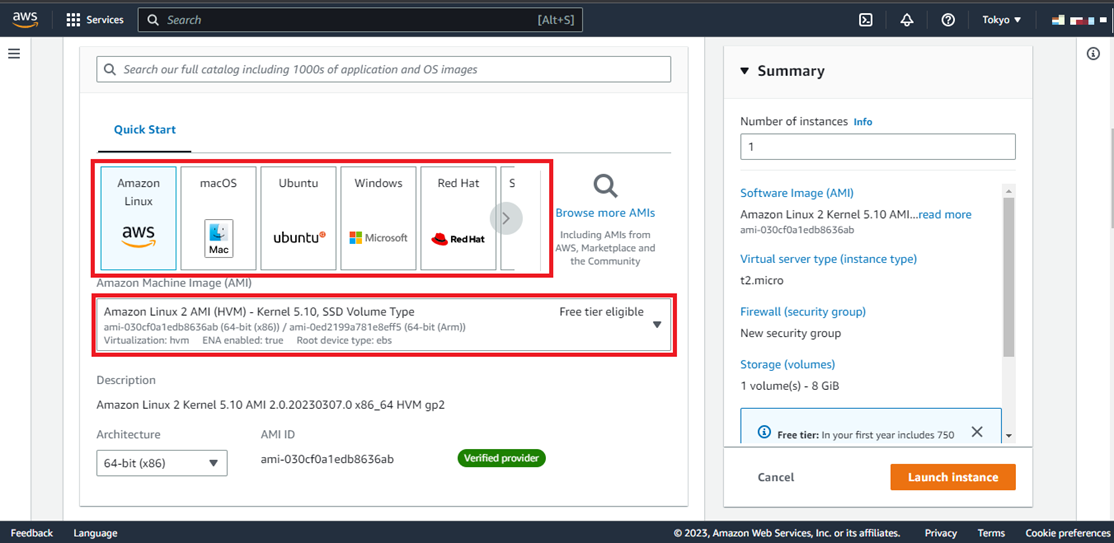Click the read more link in Summary
The height and width of the screenshot is (543, 1114).
[x=945, y=214]
